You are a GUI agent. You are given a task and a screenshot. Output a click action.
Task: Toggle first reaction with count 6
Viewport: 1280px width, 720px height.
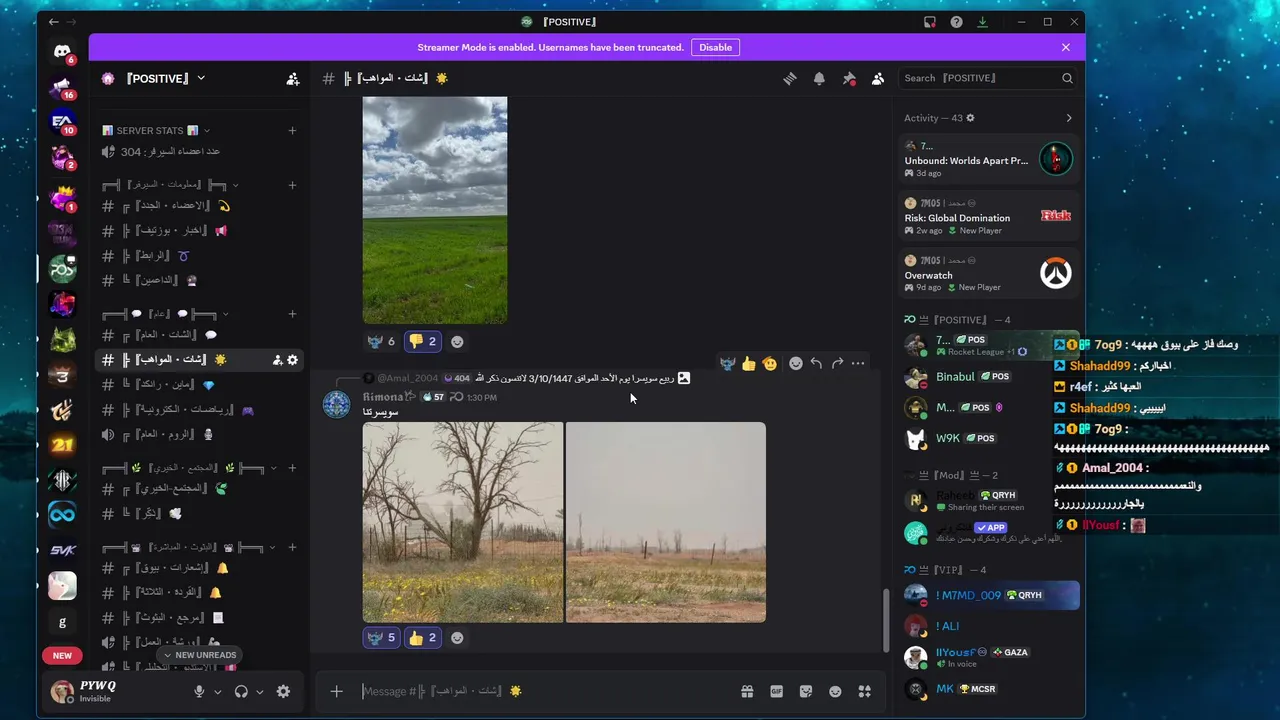381,341
